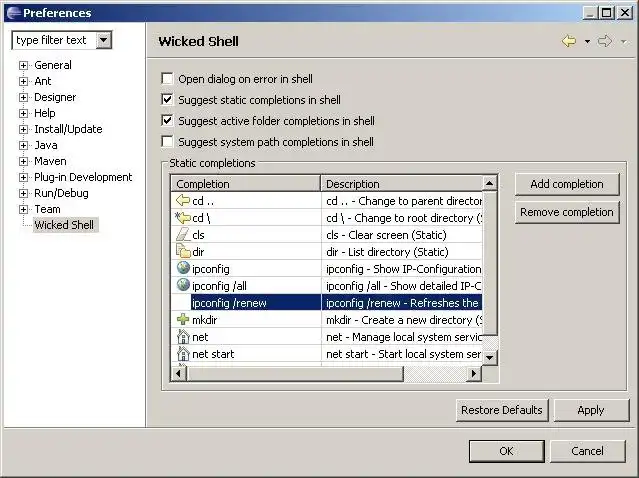Open the back history dropdown arrow
This screenshot has height=478, width=639.
tap(587, 42)
